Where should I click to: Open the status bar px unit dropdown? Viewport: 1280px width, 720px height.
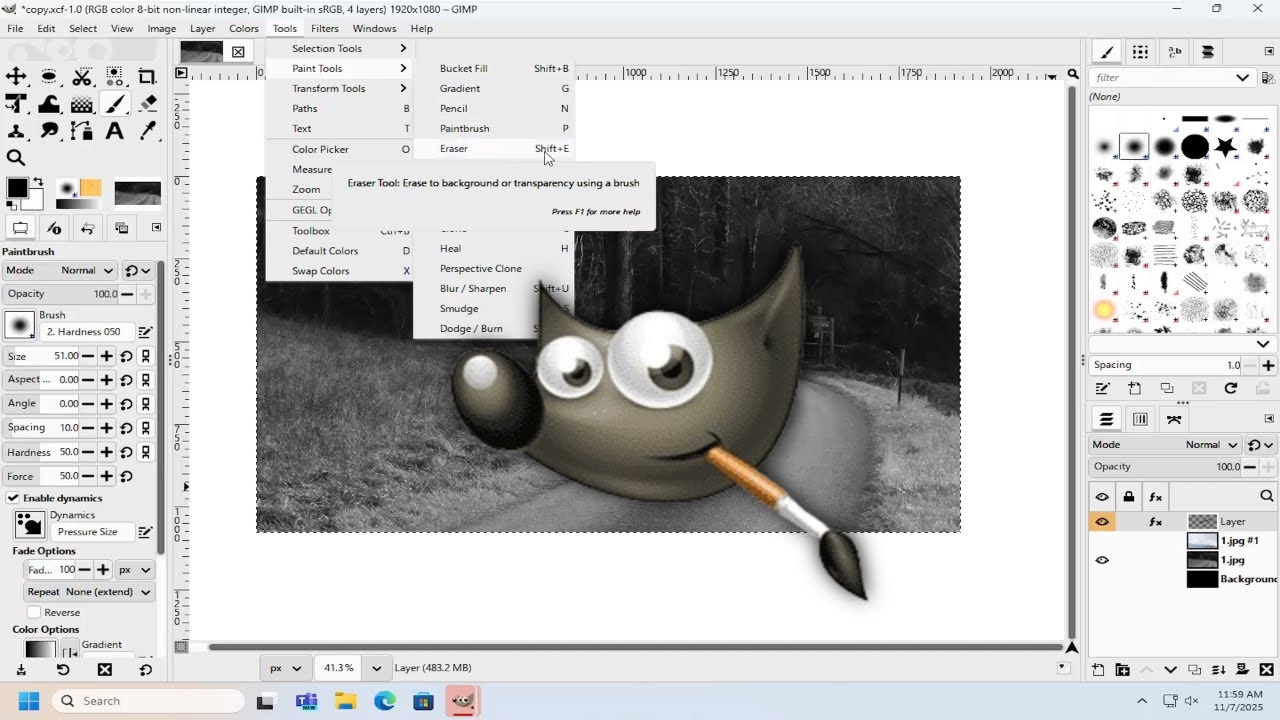tap(284, 667)
